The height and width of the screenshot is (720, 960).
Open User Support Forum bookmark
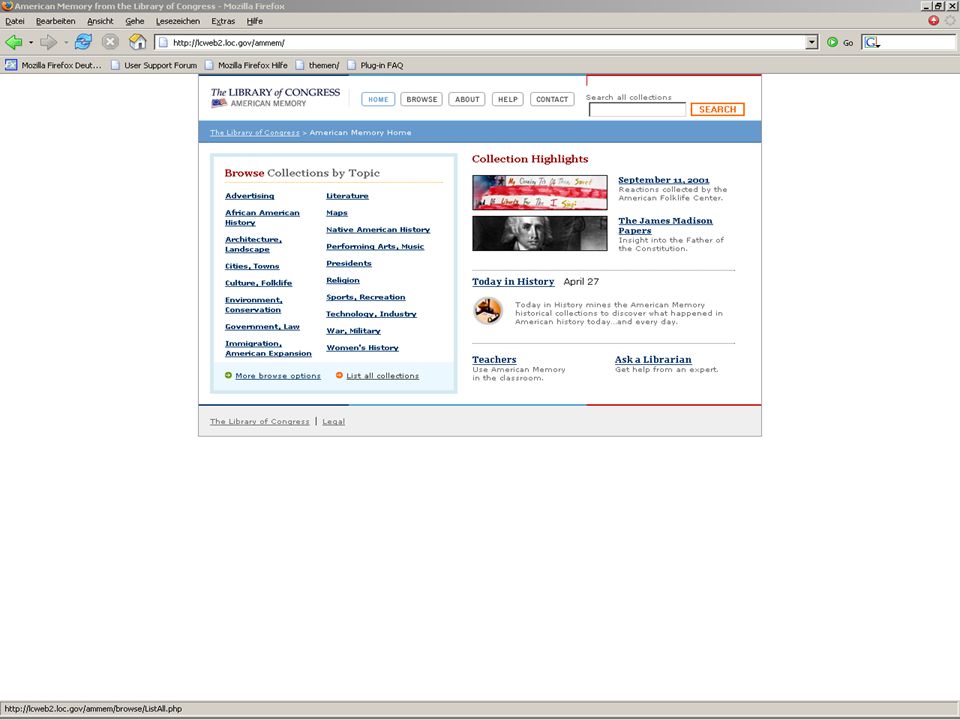pos(154,65)
